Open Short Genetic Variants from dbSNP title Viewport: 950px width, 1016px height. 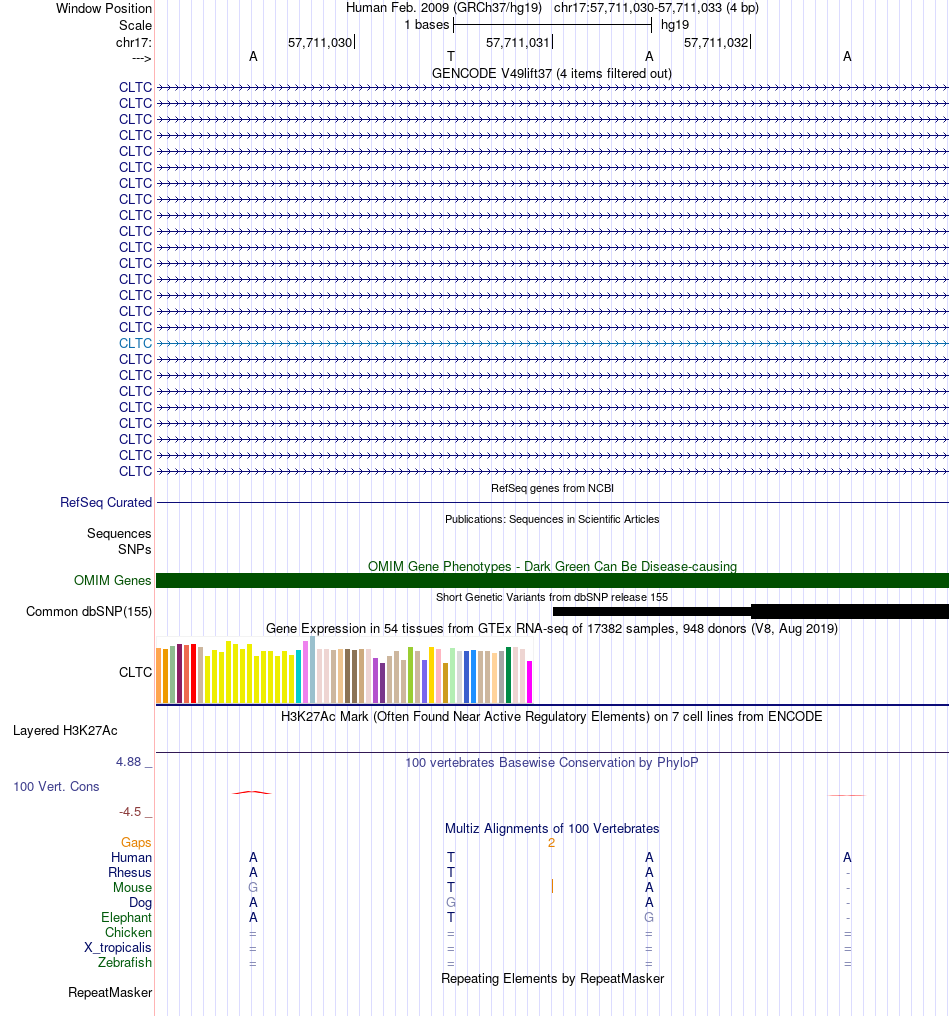tap(551, 597)
